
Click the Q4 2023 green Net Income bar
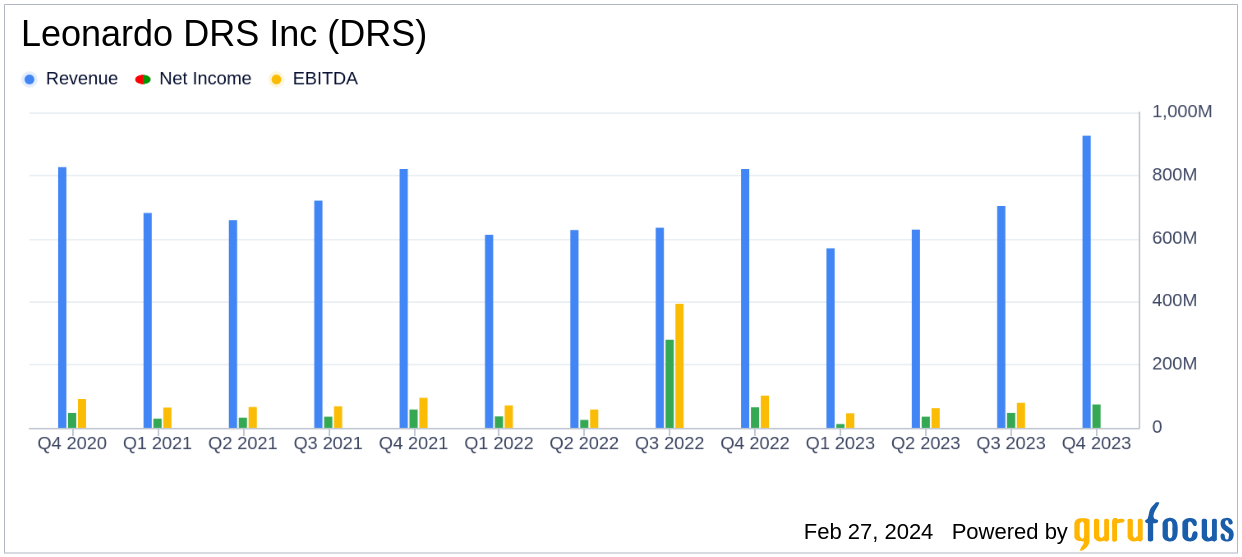[1096, 416]
